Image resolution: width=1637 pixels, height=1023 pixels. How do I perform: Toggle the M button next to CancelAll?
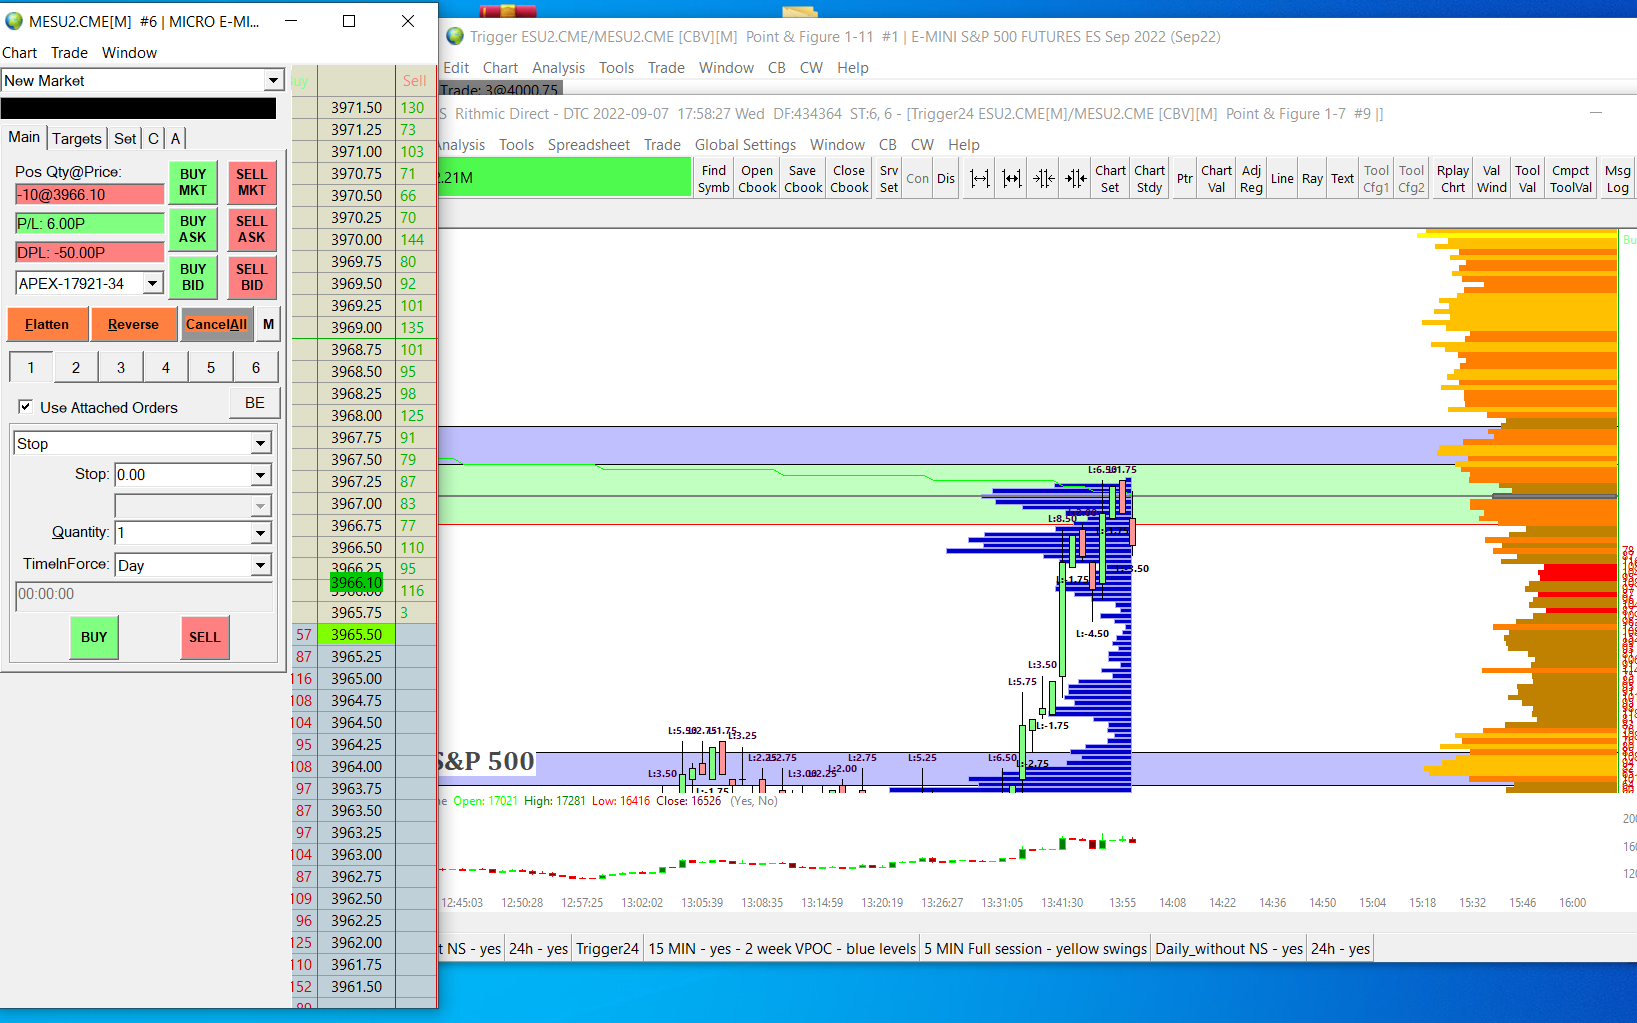tap(268, 324)
